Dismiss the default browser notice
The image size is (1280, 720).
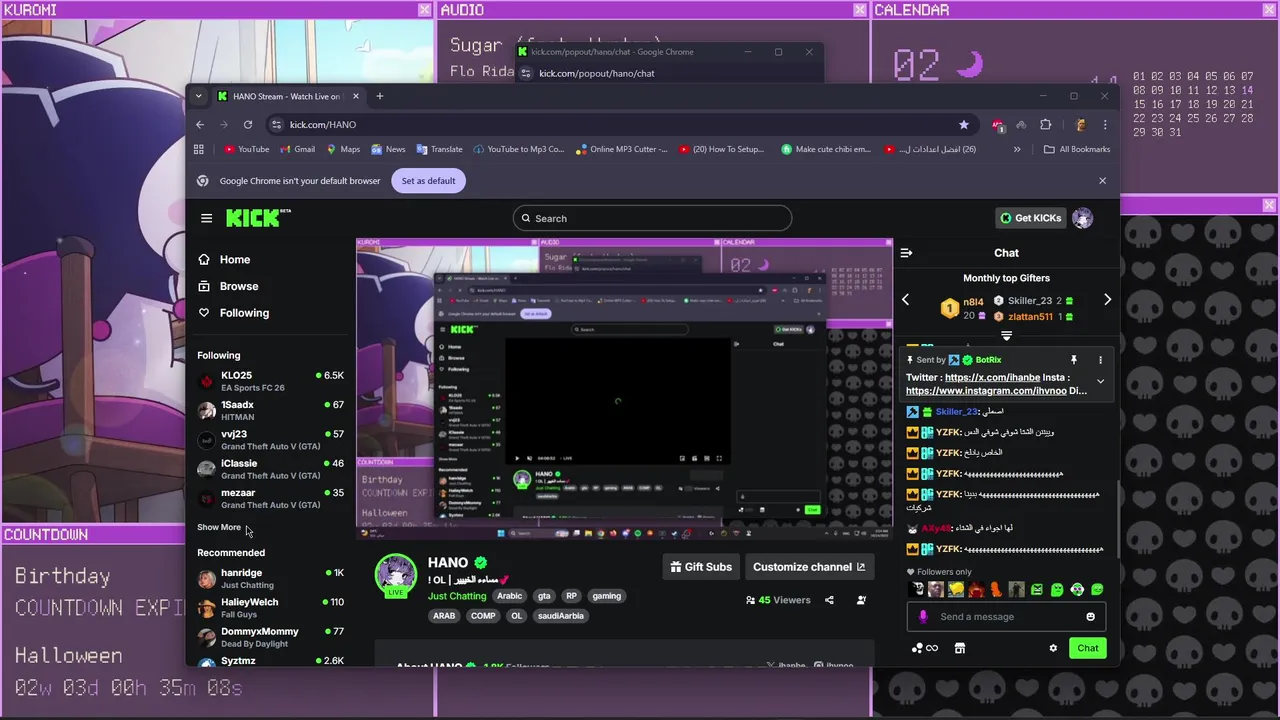coord(1102,181)
